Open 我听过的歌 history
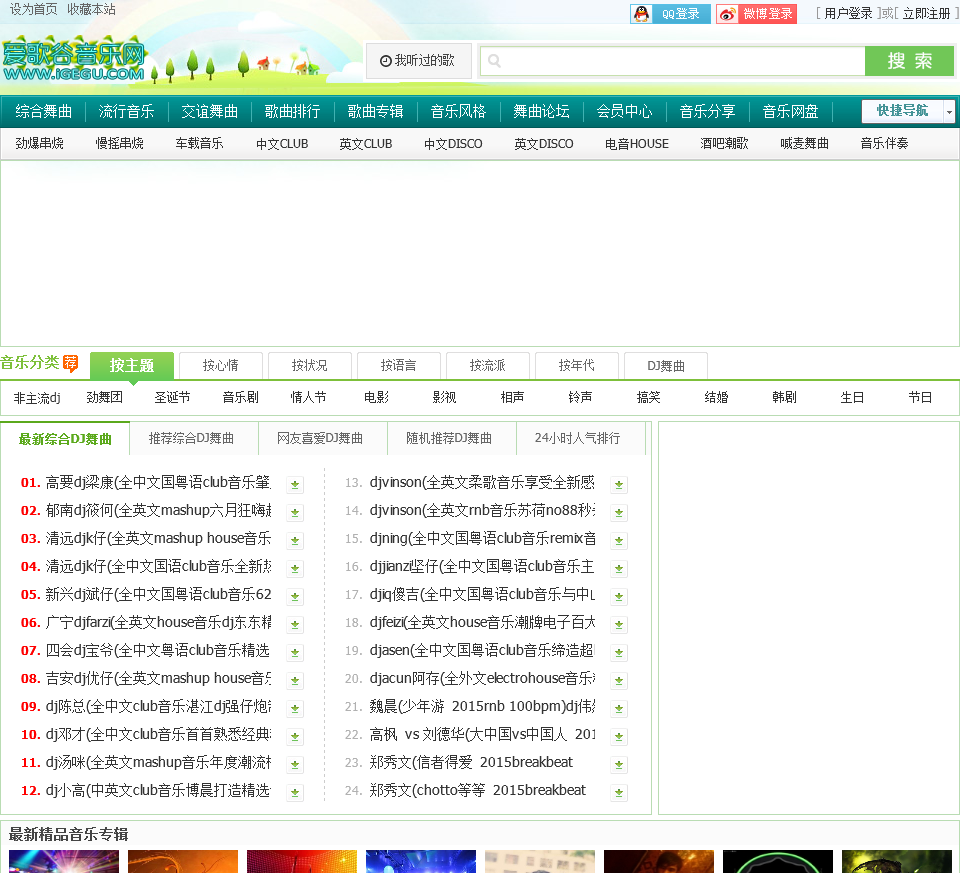 pos(419,61)
